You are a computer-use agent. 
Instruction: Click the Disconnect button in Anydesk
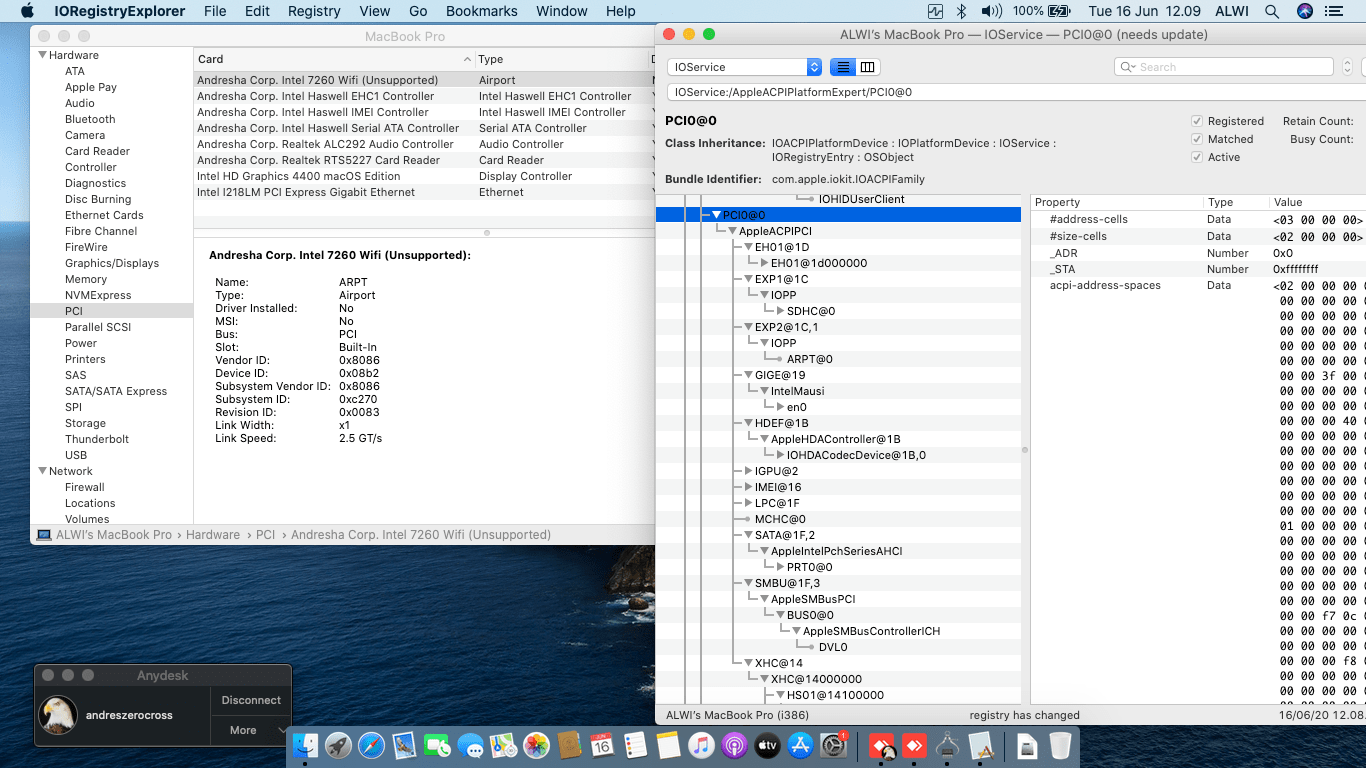tap(251, 700)
